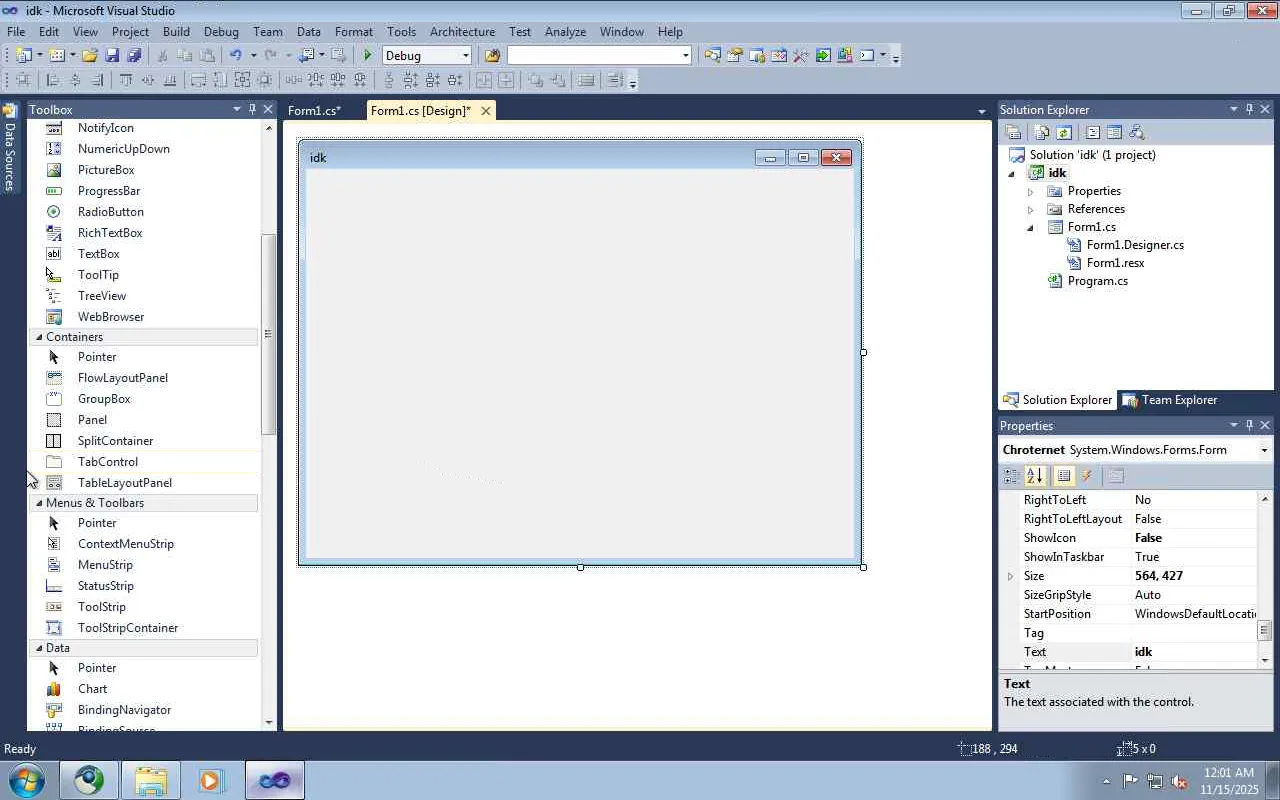This screenshot has height=800, width=1280.
Task: Collapse the Menus & Toolbars group
Action: pyautogui.click(x=39, y=503)
